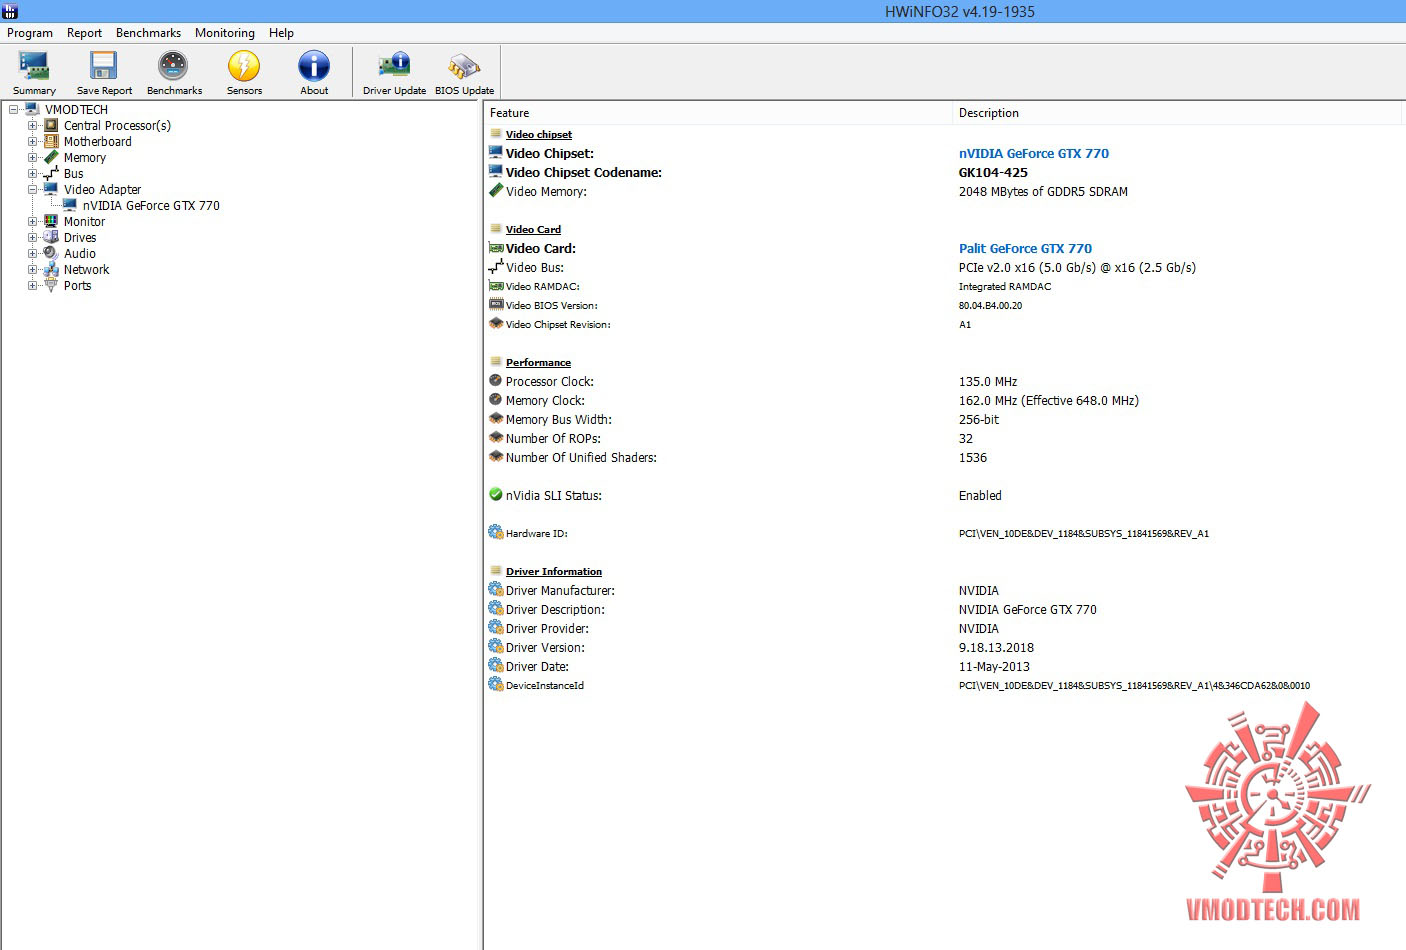Viewport: 1406px width, 950px height.
Task: Open the Monitoring menu
Action: coord(224,33)
